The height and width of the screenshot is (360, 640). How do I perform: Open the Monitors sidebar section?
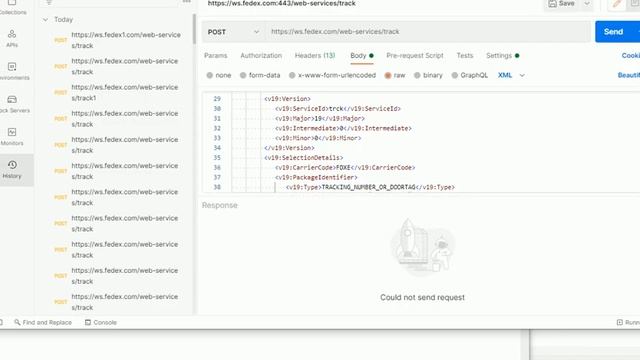click(12, 136)
